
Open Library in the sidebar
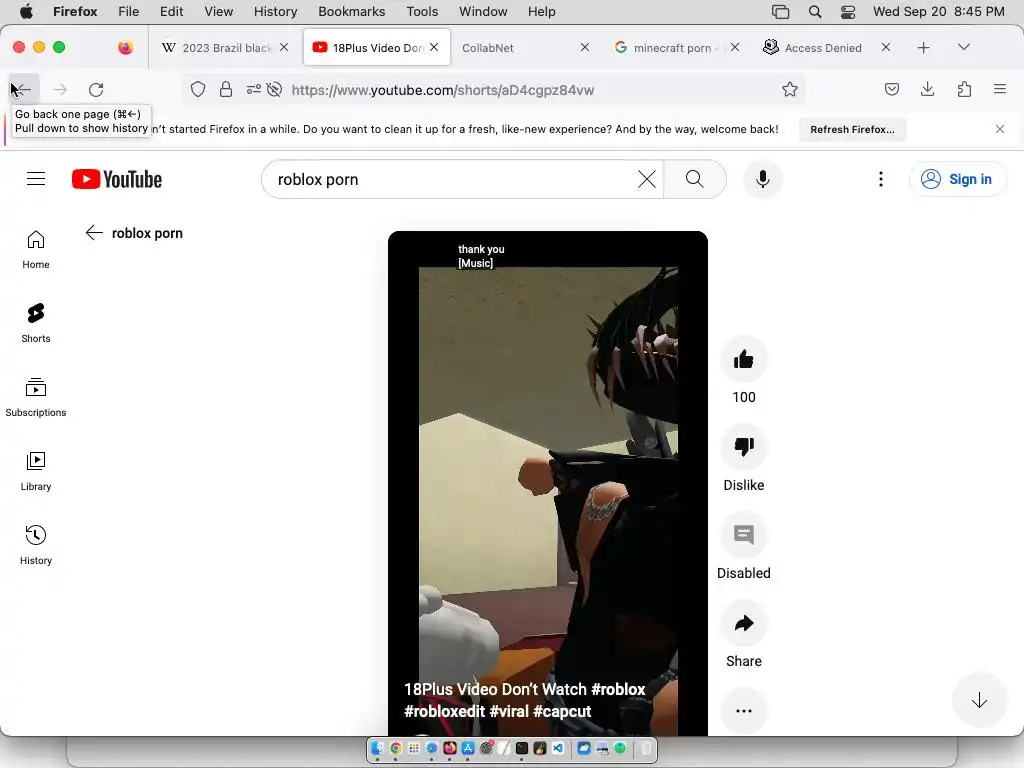(x=36, y=471)
